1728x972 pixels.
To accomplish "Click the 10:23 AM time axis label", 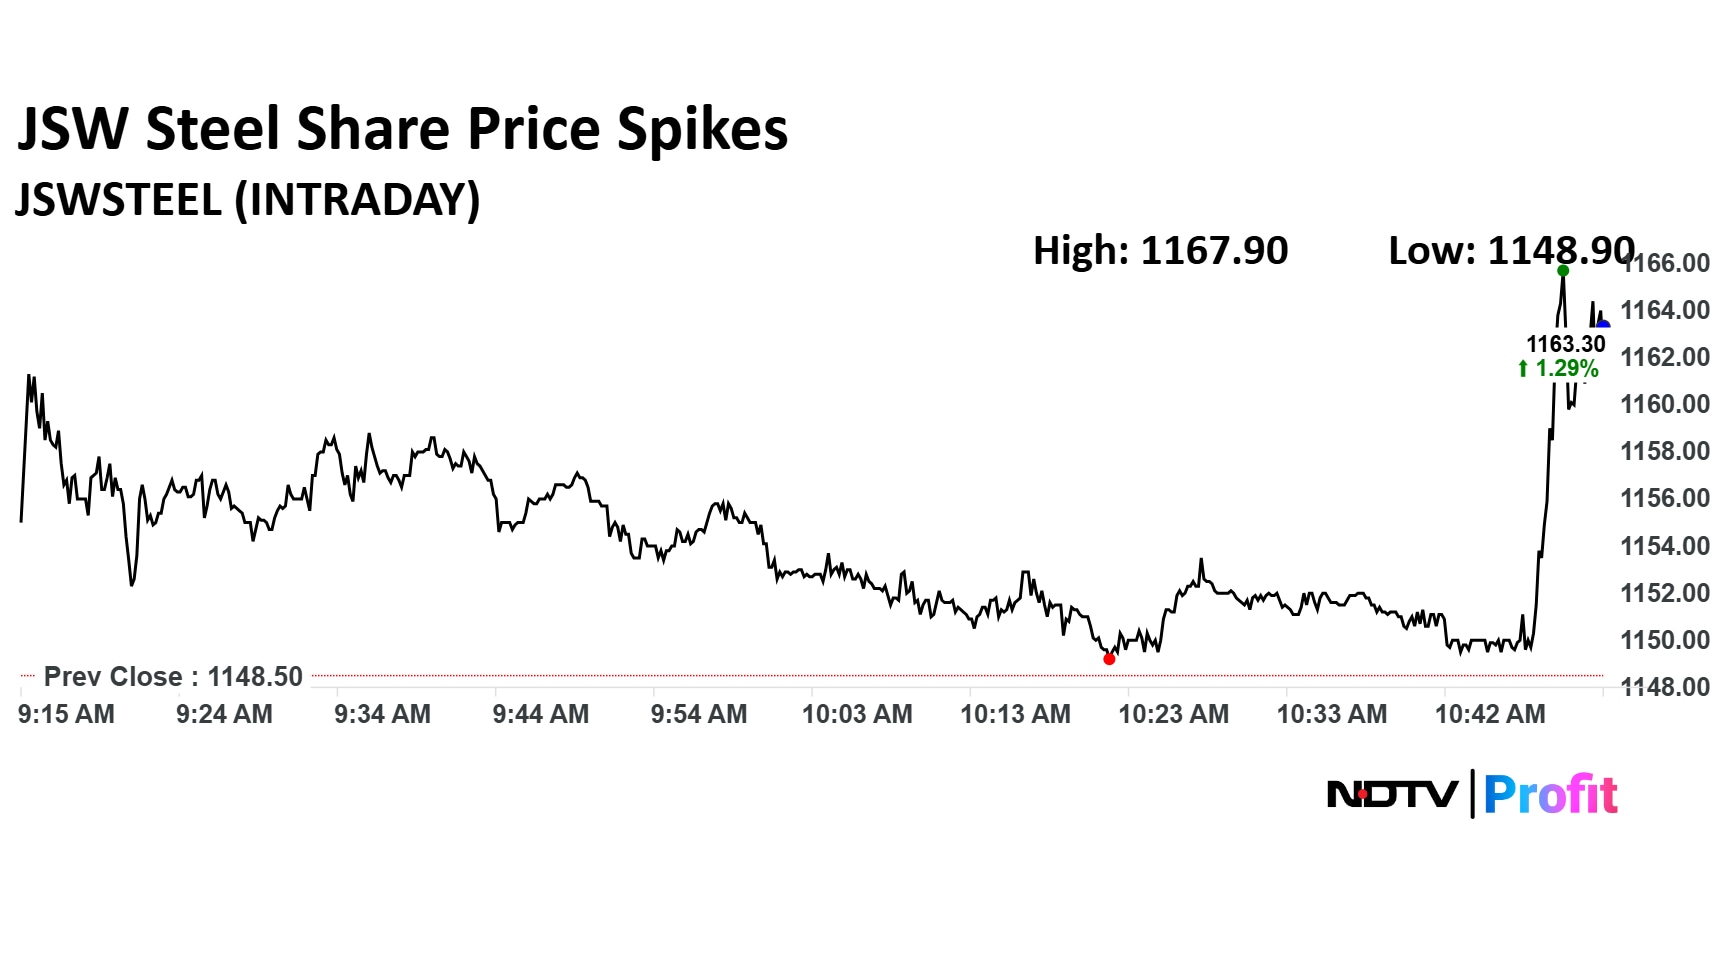I will pos(1173,714).
